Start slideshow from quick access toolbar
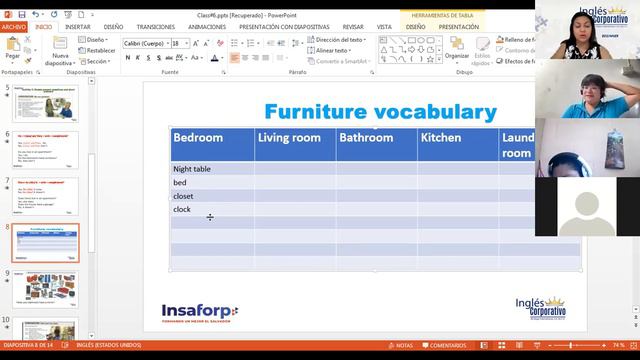 click(x=68, y=15)
